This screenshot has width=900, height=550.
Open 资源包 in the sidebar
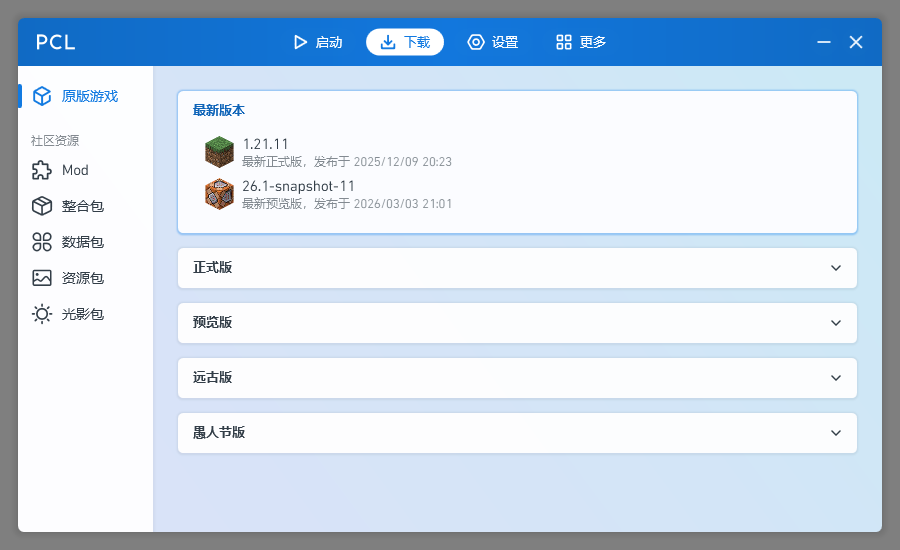pyautogui.click(x=86, y=278)
